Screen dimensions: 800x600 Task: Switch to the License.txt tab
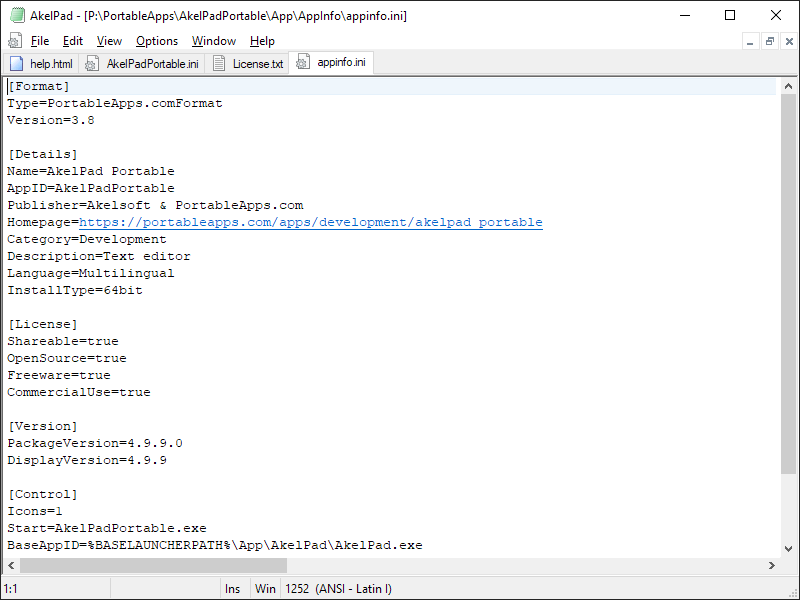(257, 64)
